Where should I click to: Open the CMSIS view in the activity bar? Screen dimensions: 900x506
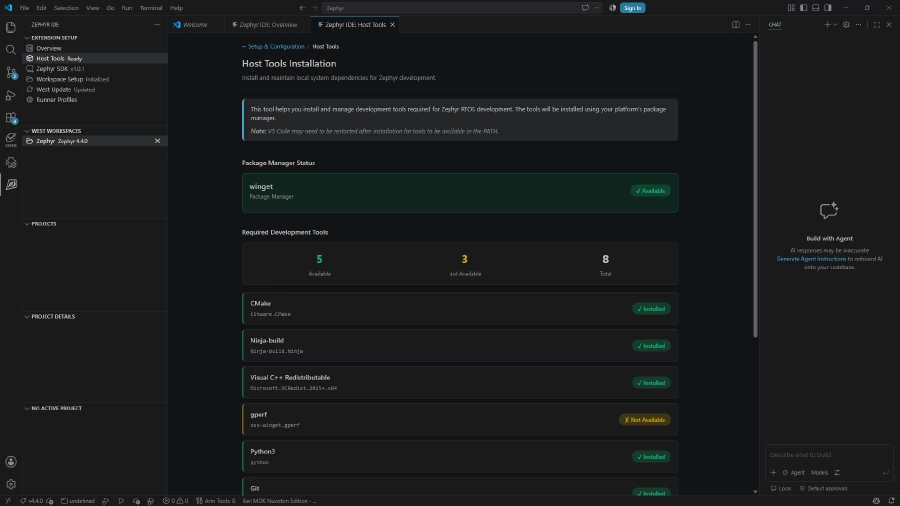pyautogui.click(x=10, y=139)
